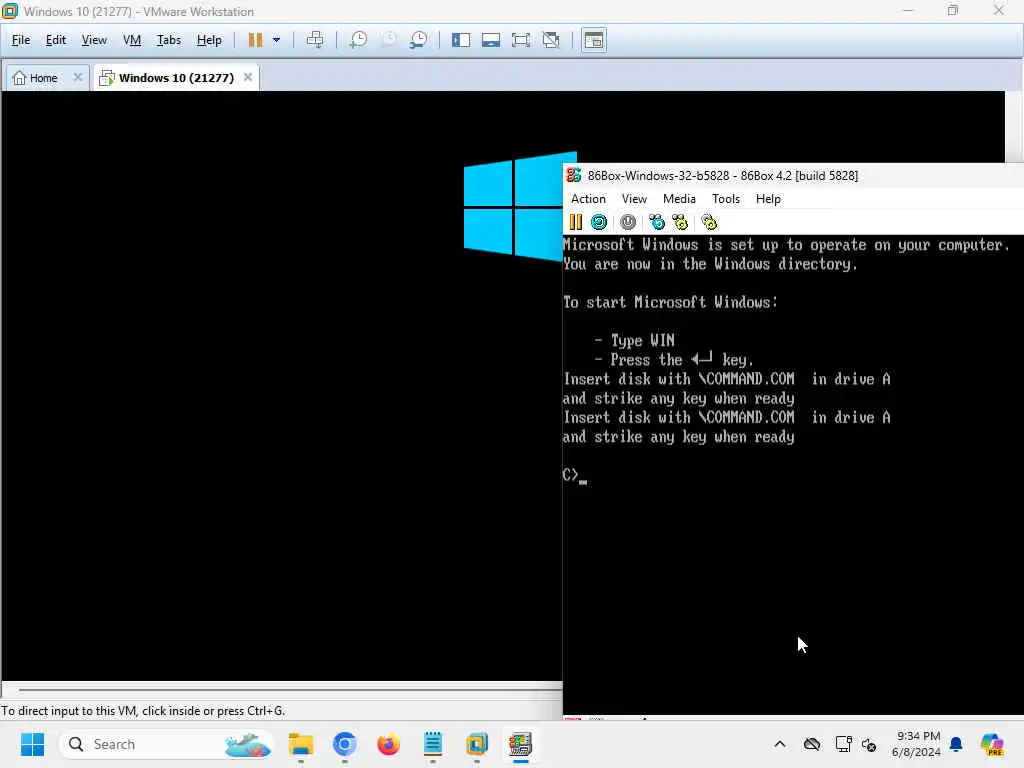
Task: Open Copilot preview icon in taskbar
Action: (x=992, y=744)
